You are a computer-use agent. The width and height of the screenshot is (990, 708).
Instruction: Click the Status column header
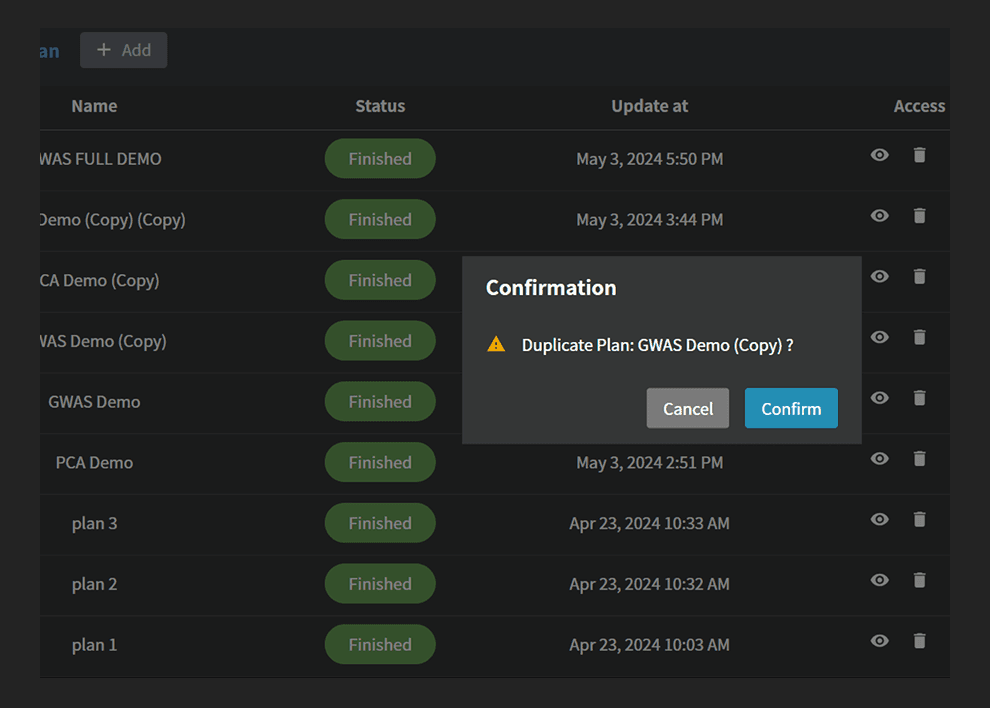point(380,106)
